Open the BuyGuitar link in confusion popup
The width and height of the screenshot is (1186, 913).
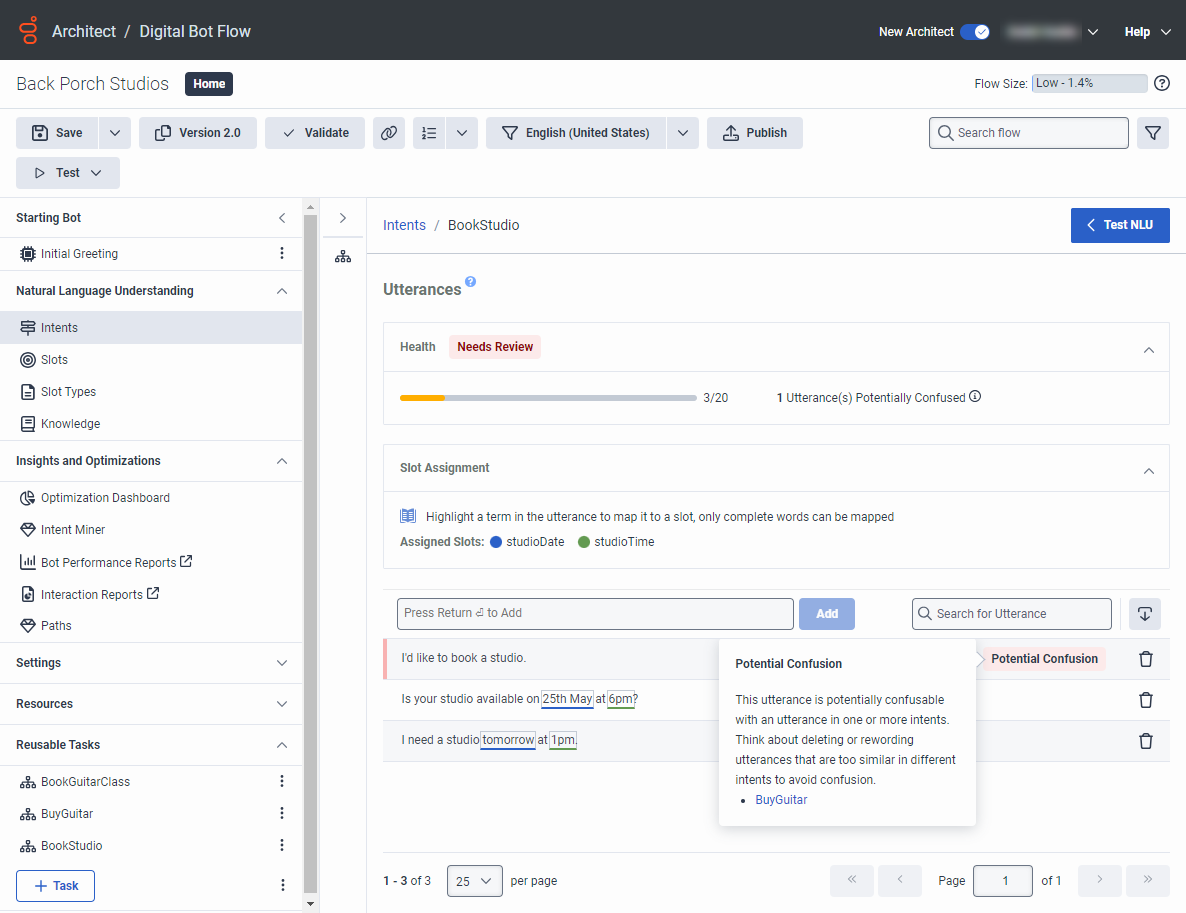click(781, 800)
